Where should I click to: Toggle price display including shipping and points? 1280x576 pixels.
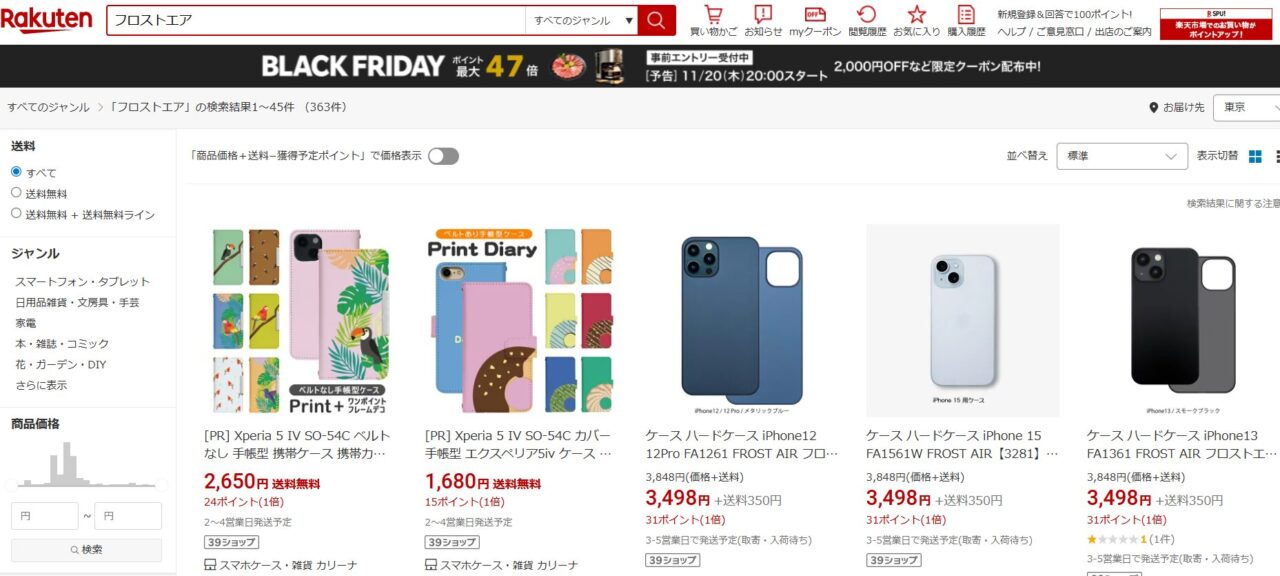443,156
